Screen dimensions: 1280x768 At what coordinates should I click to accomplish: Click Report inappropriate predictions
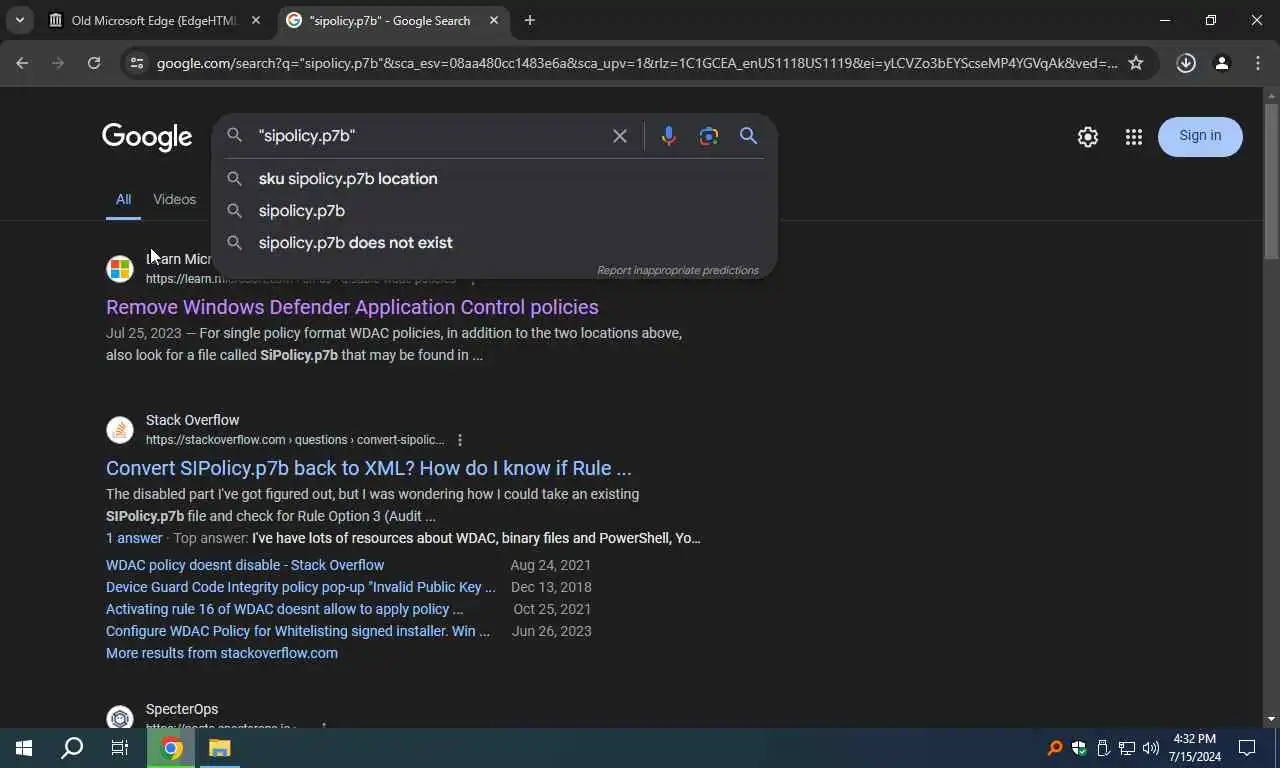pyautogui.click(x=677, y=270)
